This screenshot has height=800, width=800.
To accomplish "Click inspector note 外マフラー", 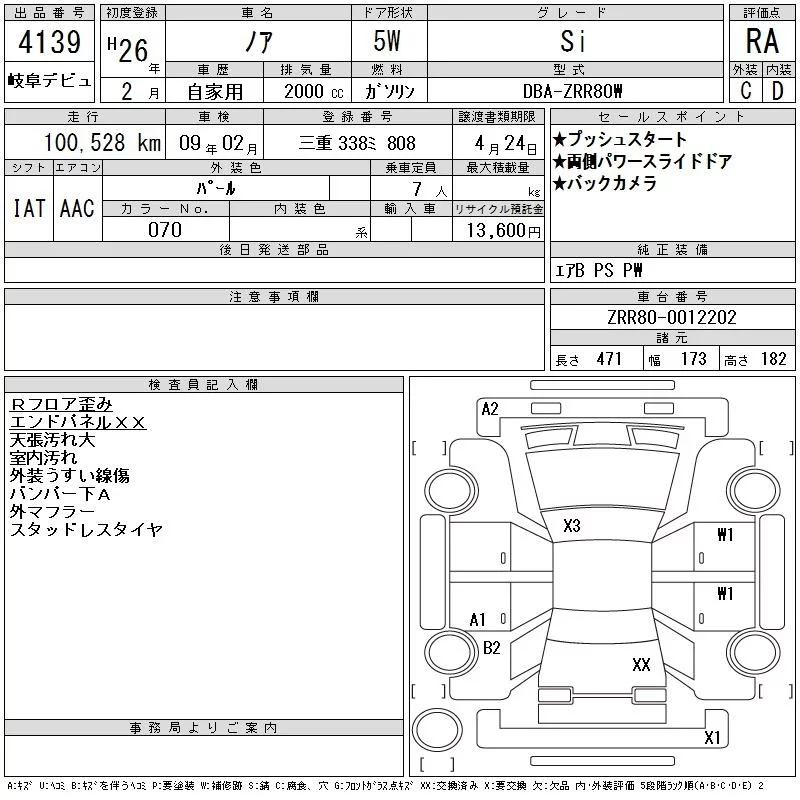I will coord(52,511).
